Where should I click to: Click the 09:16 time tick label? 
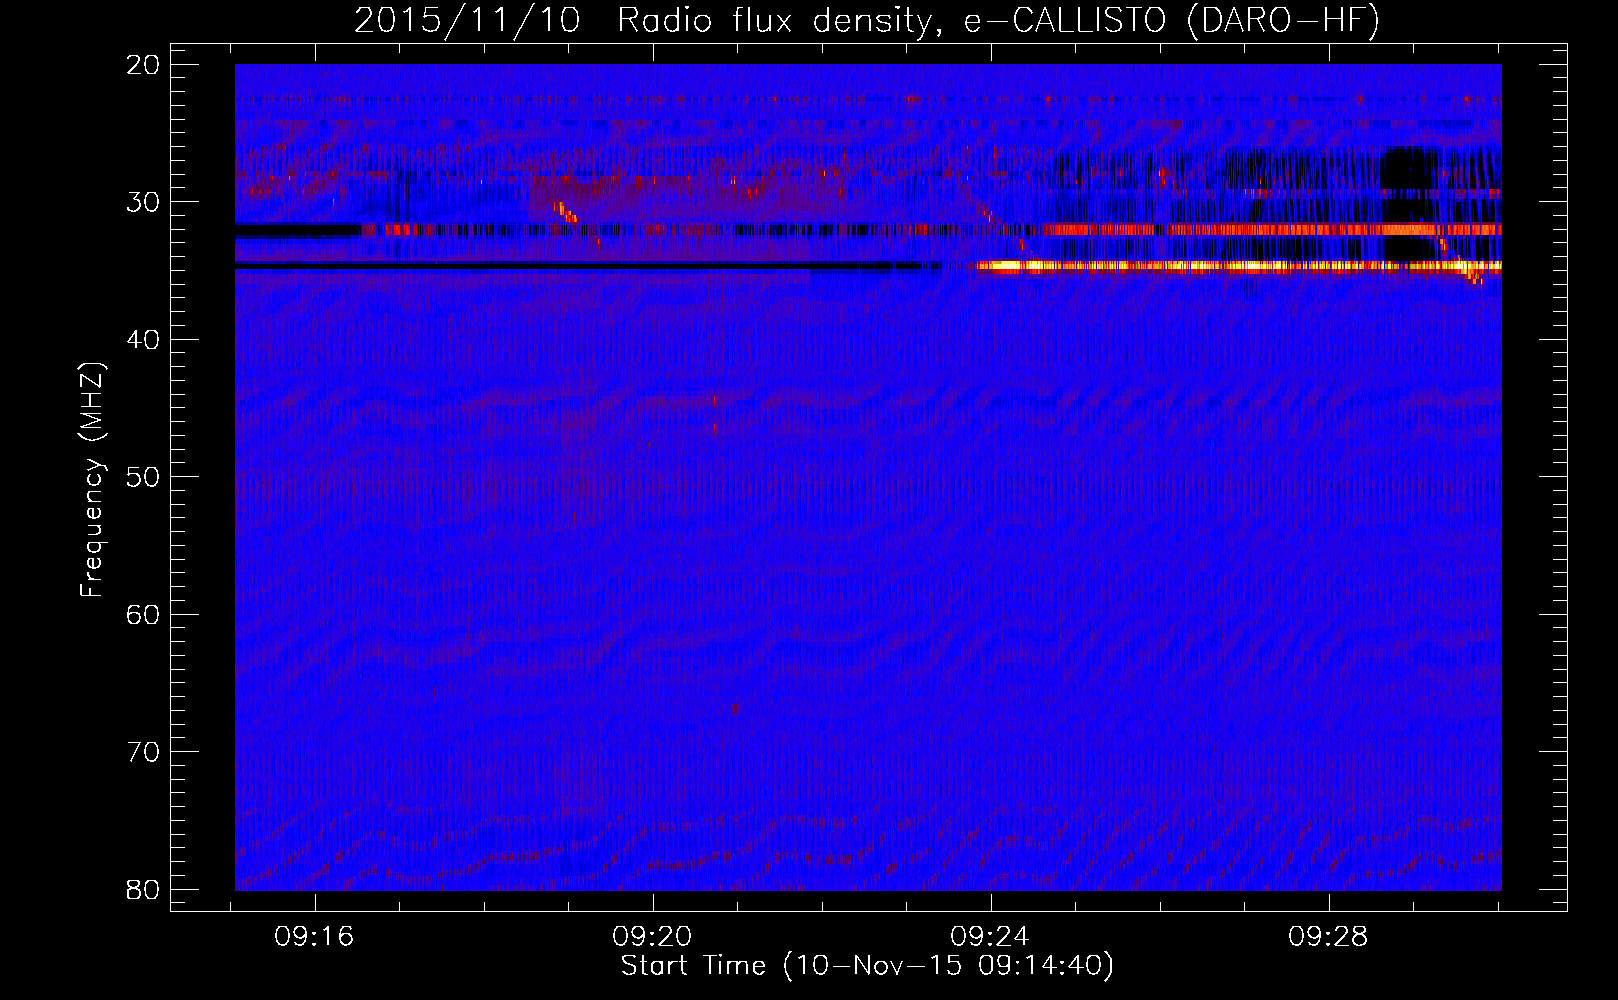314,937
